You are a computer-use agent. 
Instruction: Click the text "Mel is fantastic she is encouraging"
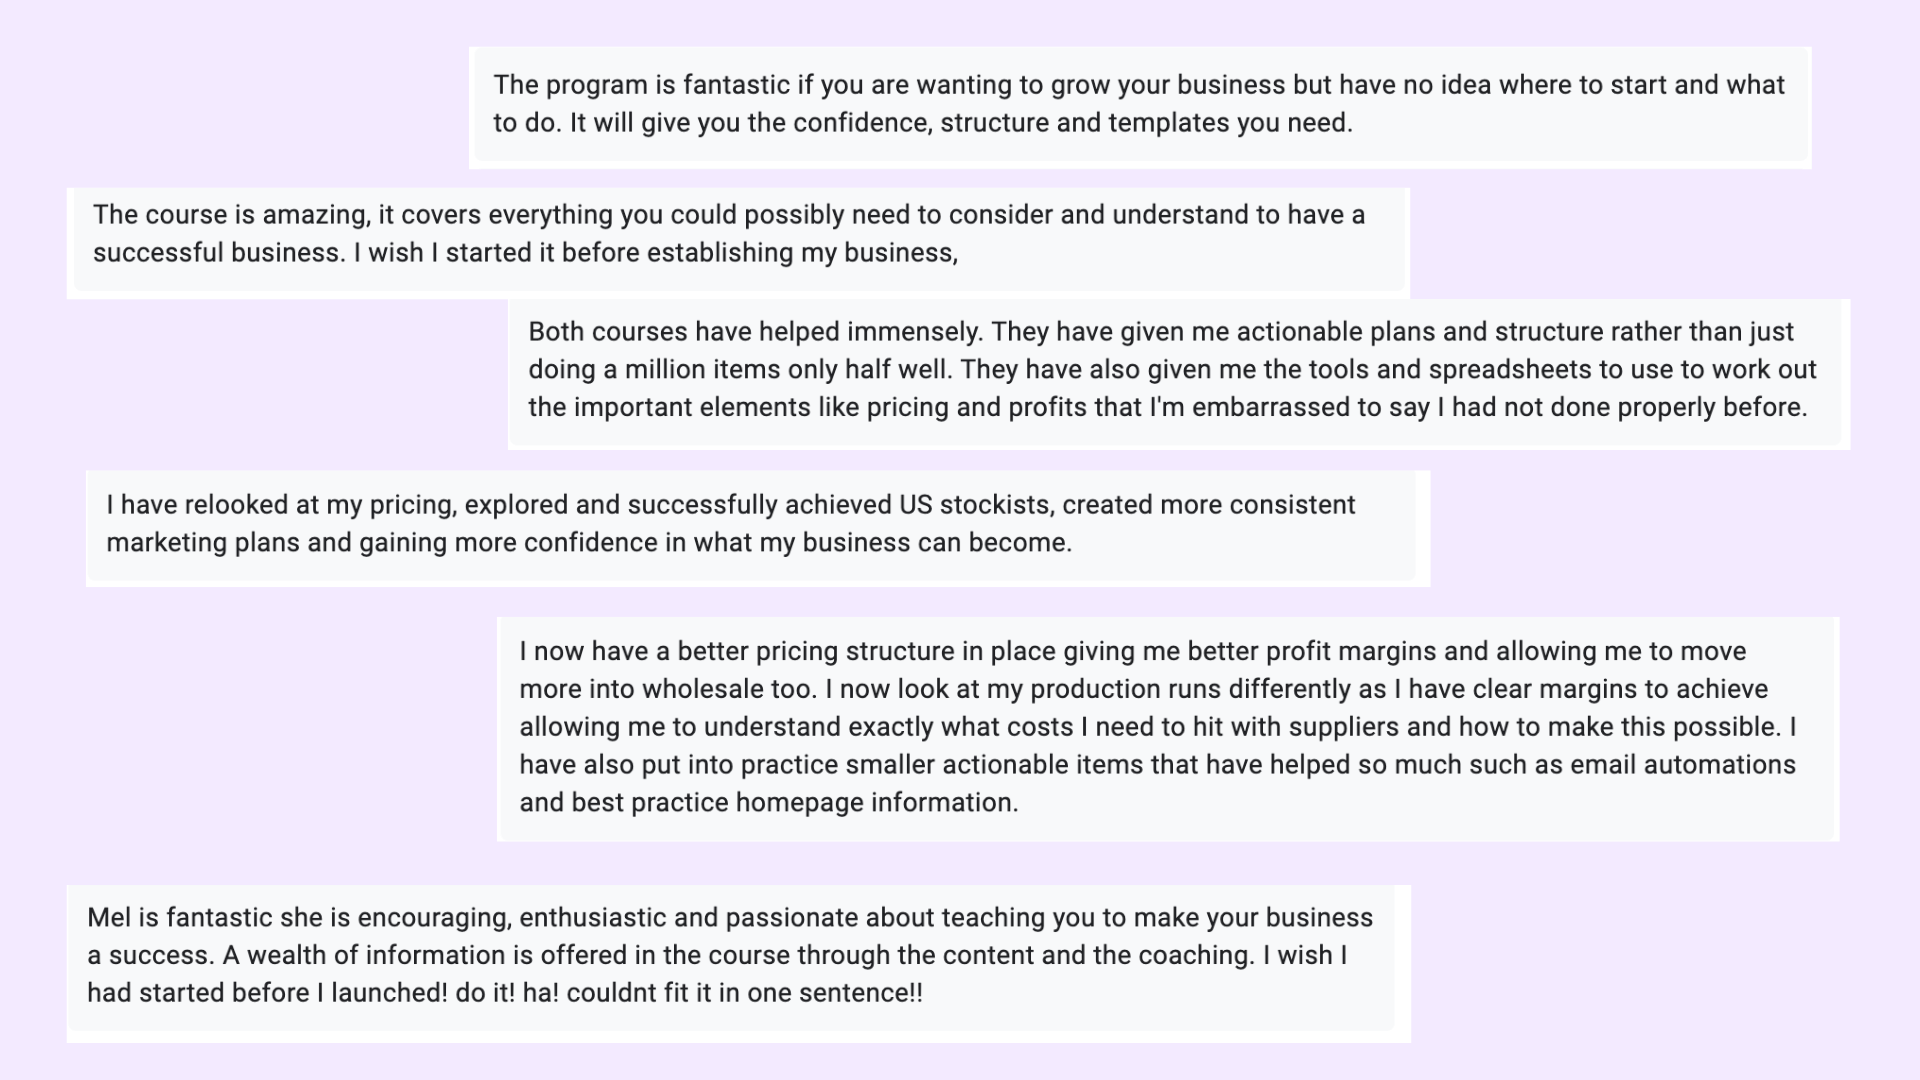299,918
